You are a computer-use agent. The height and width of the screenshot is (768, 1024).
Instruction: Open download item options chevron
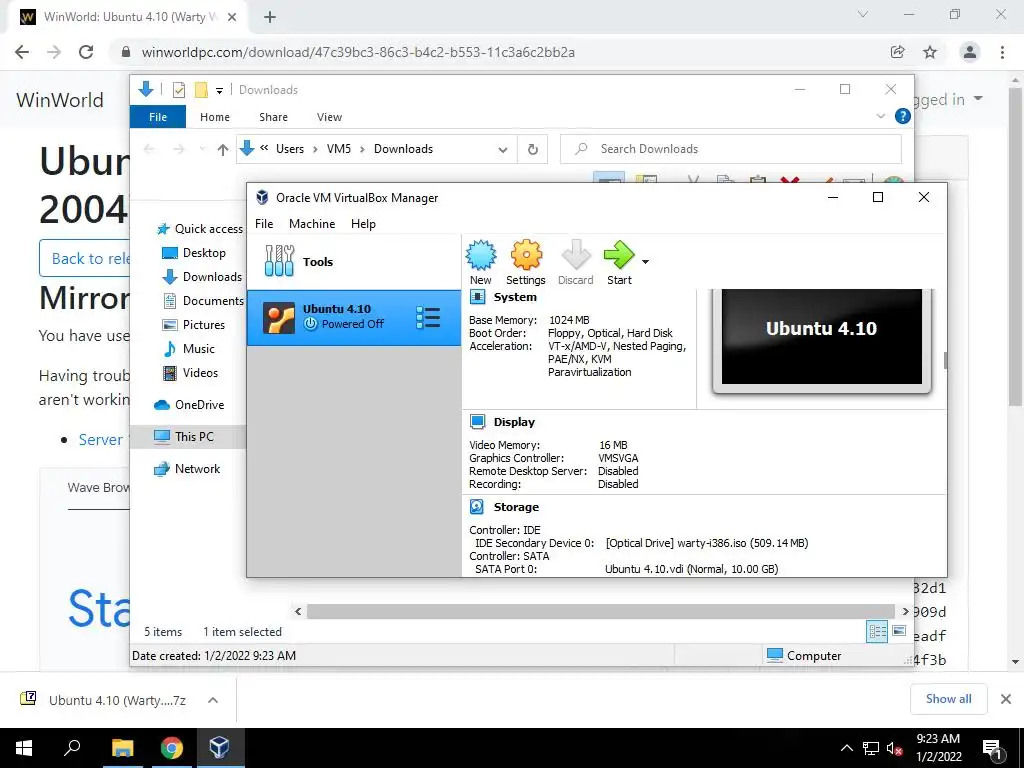213,700
